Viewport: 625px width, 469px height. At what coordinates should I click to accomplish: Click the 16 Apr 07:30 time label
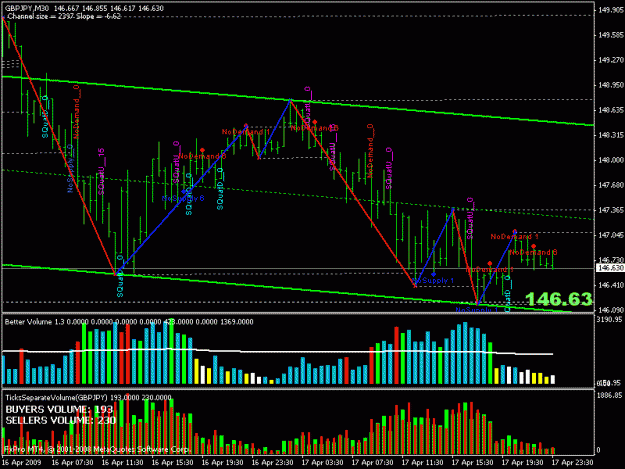pyautogui.click(x=72, y=463)
